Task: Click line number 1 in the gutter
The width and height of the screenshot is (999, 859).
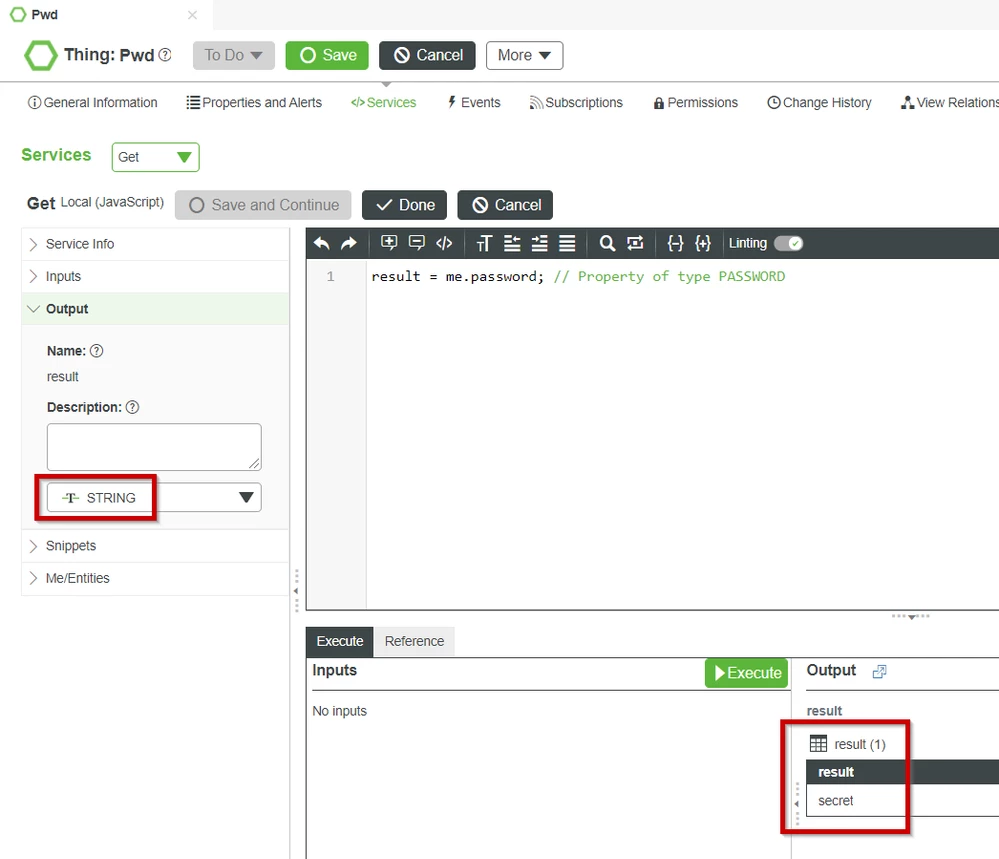Action: coord(330,277)
